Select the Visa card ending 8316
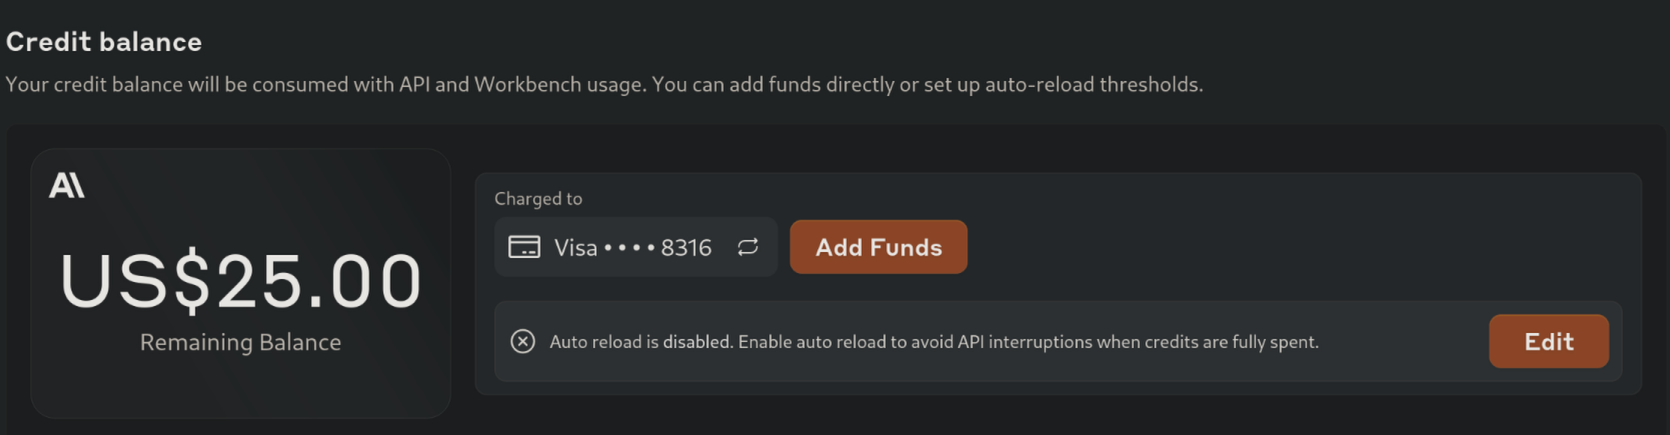Viewport: 1670px width, 435px height. pyautogui.click(x=634, y=247)
